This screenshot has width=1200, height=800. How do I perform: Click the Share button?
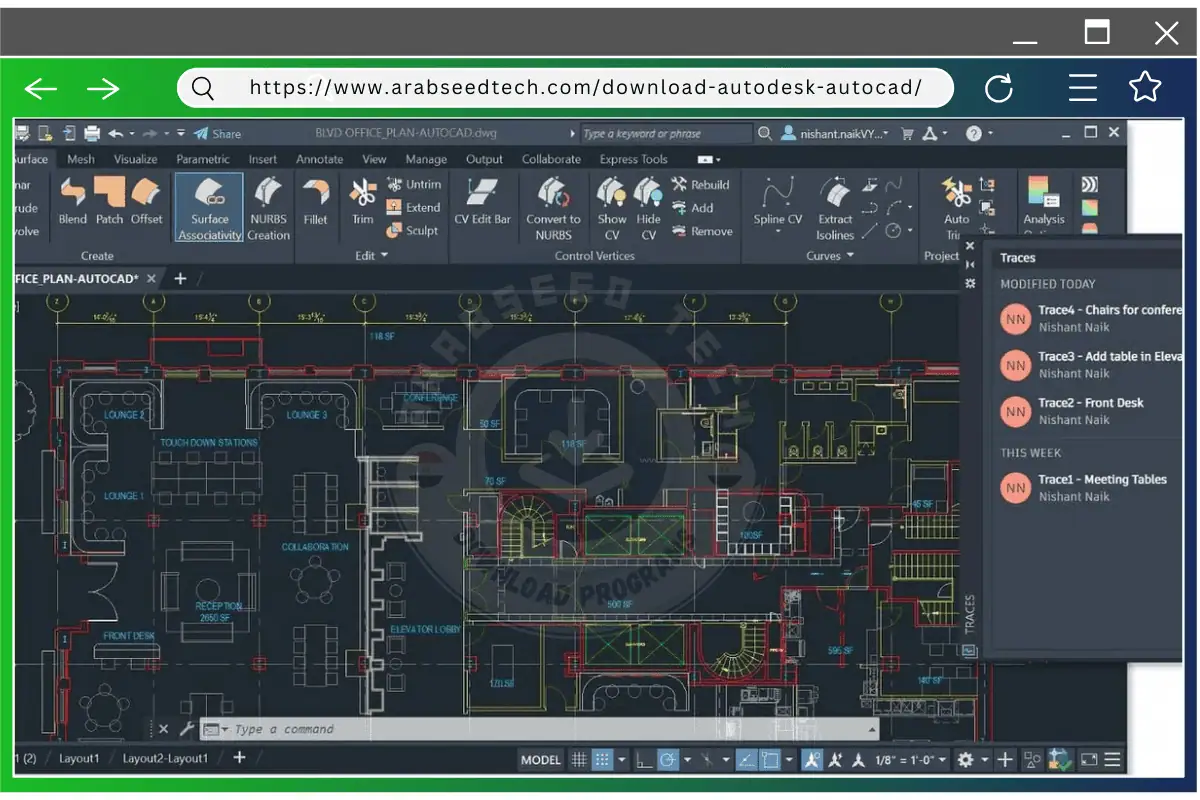tap(218, 132)
